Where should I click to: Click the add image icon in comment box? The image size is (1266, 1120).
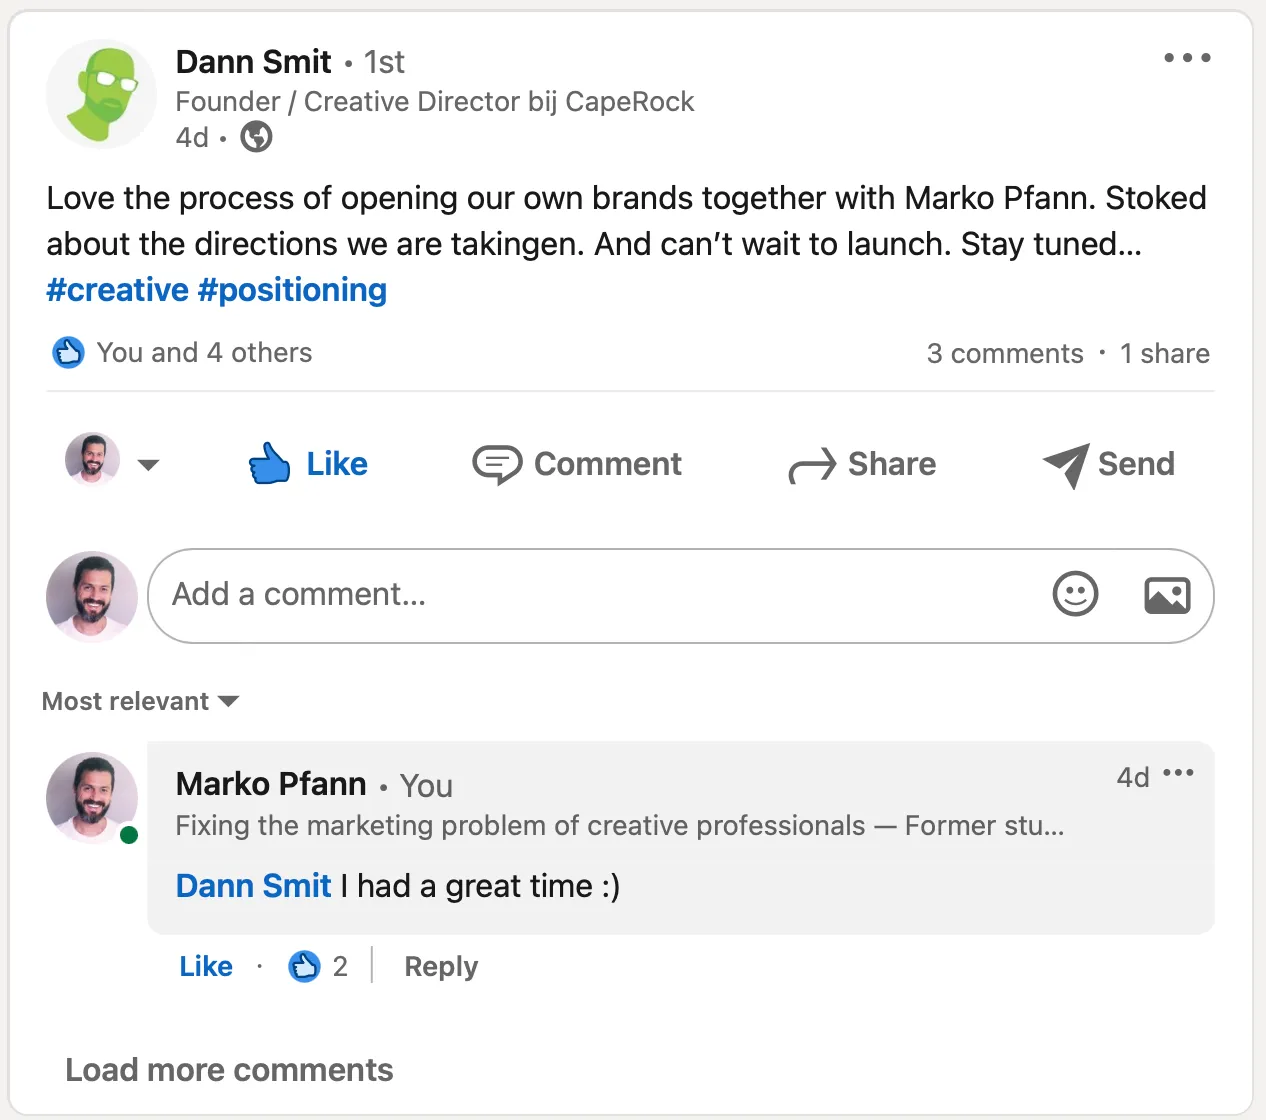tap(1167, 595)
